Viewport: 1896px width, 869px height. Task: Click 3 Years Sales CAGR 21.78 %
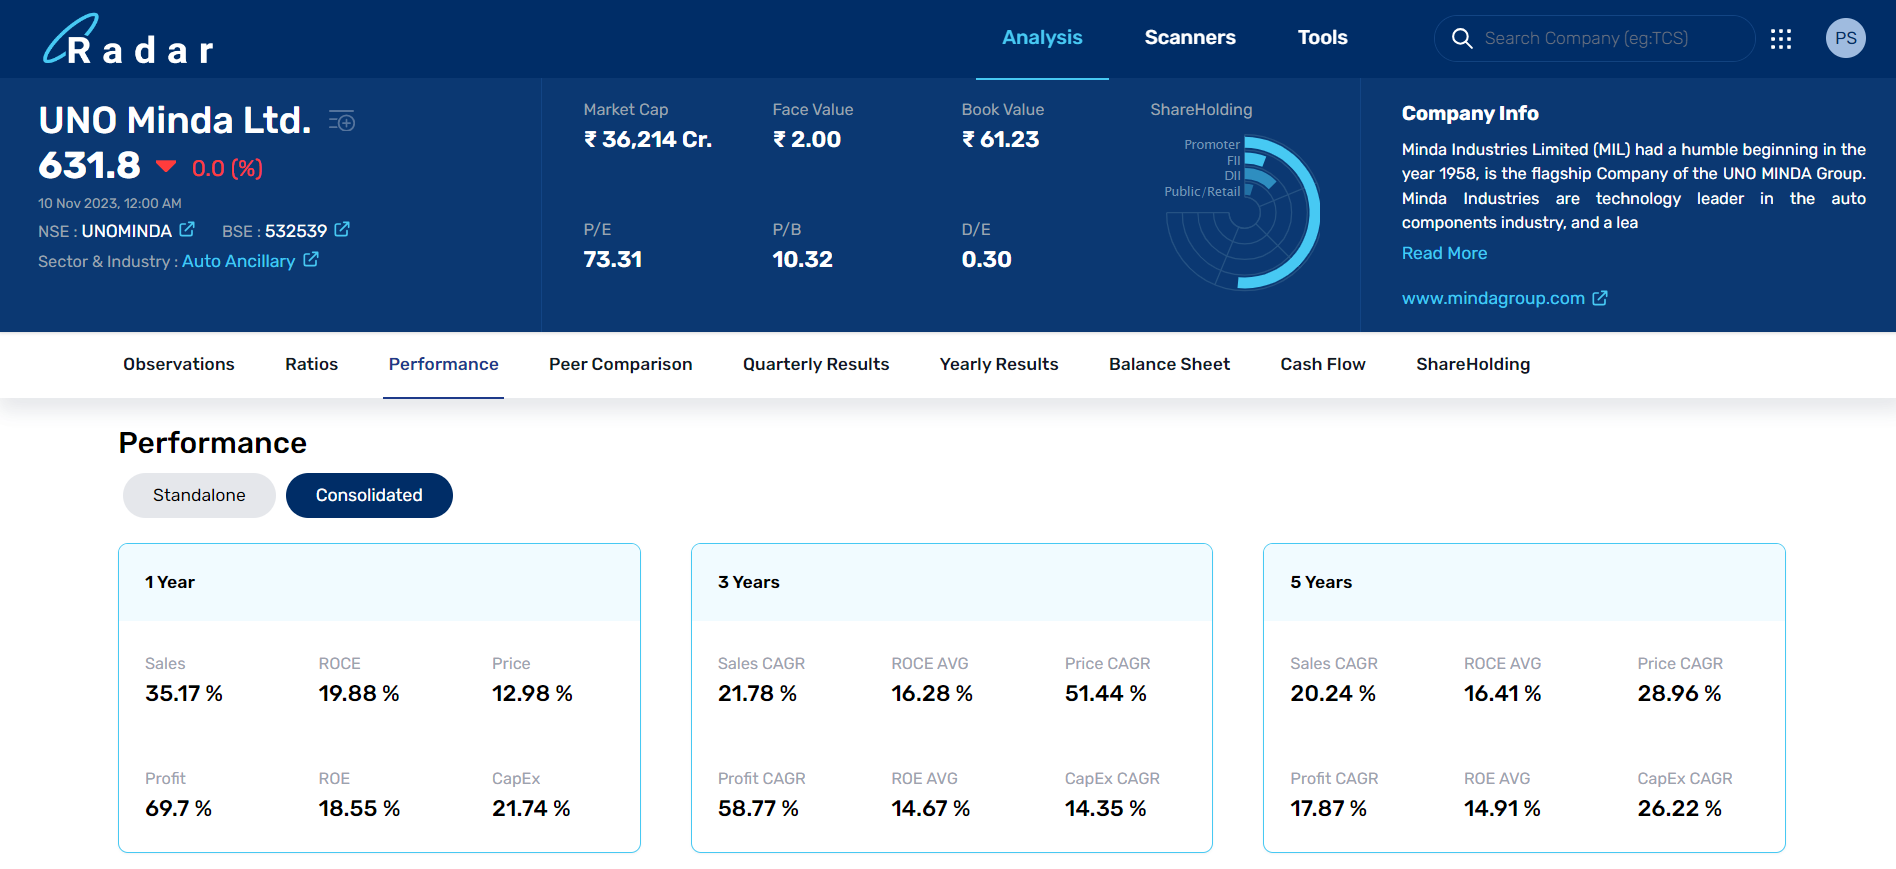point(757,693)
